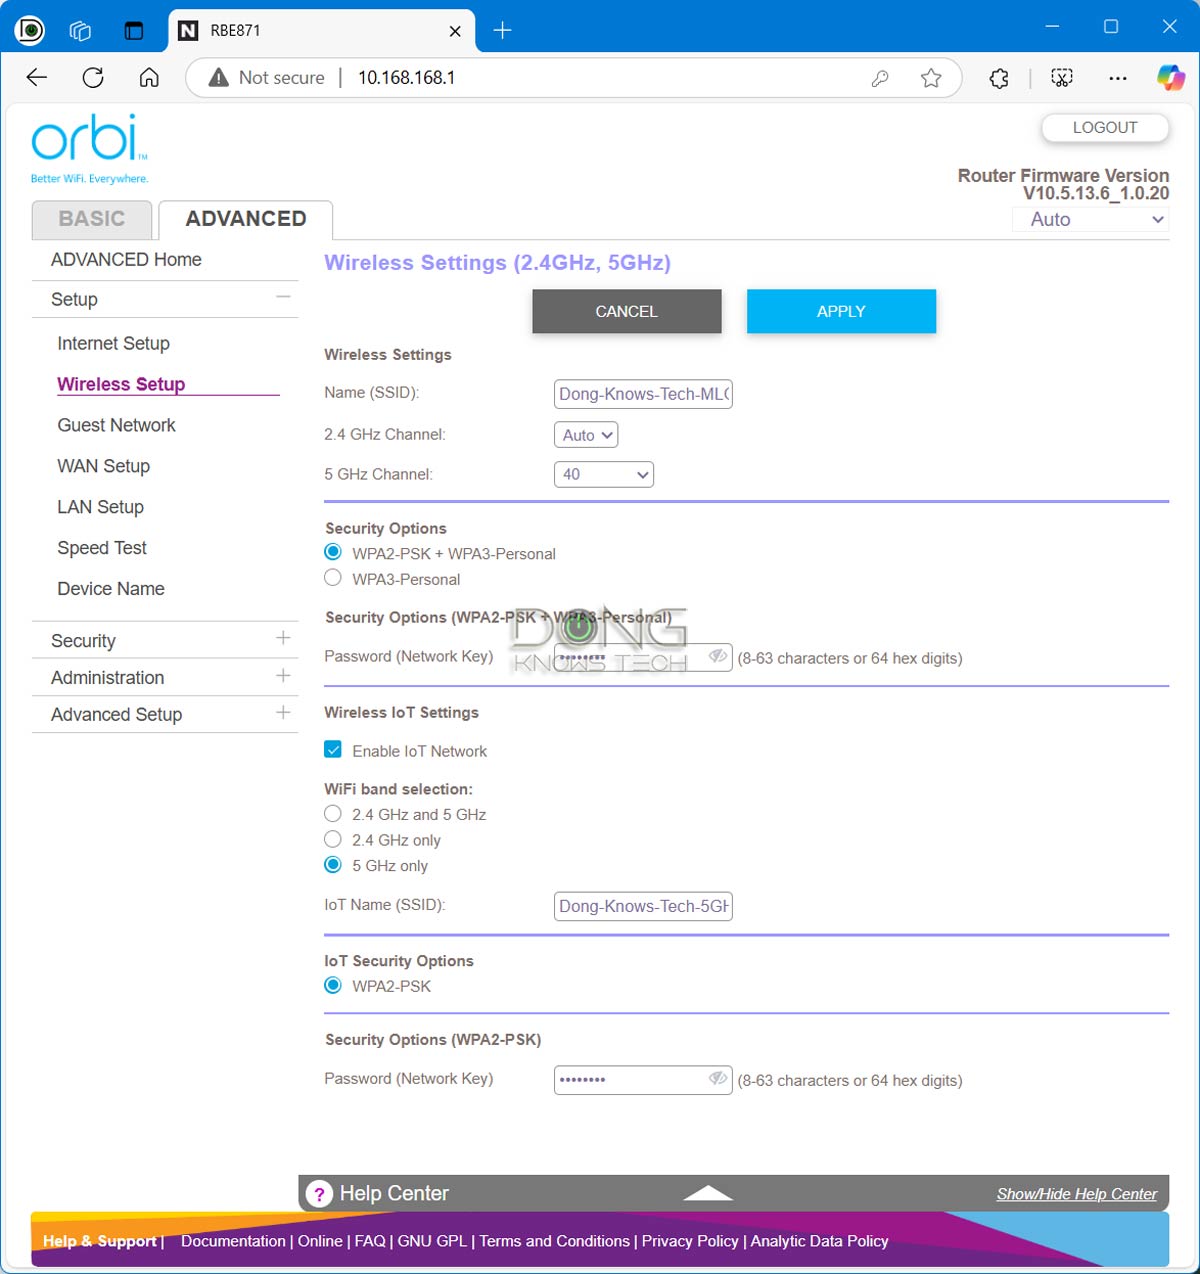Click the APPLY button
Viewport: 1200px width, 1274px height.
841,311
